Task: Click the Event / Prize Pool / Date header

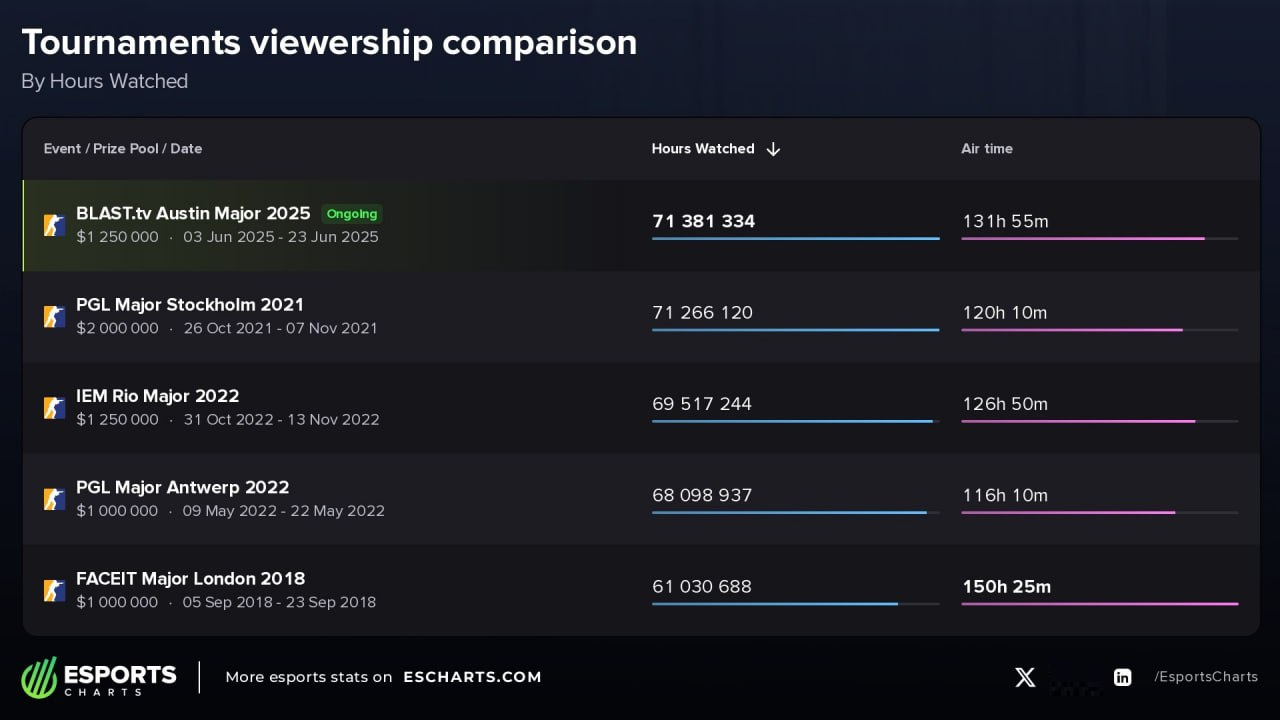Action: (x=123, y=149)
